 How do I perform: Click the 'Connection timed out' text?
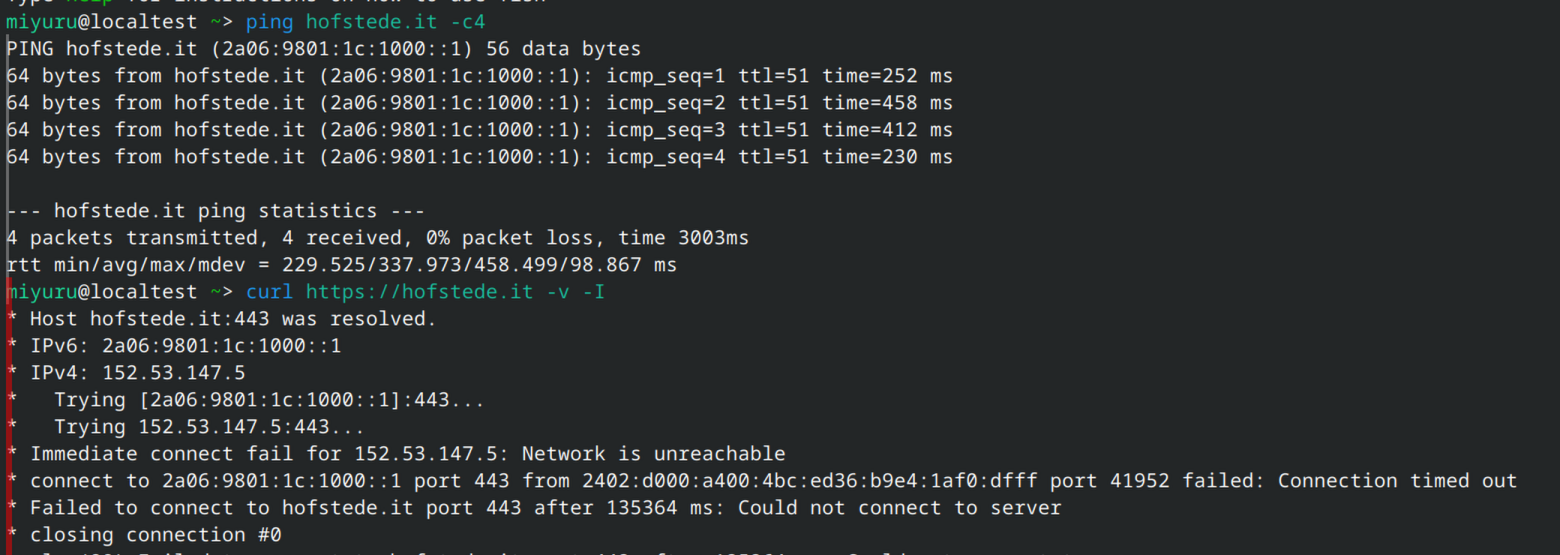coord(1397,481)
